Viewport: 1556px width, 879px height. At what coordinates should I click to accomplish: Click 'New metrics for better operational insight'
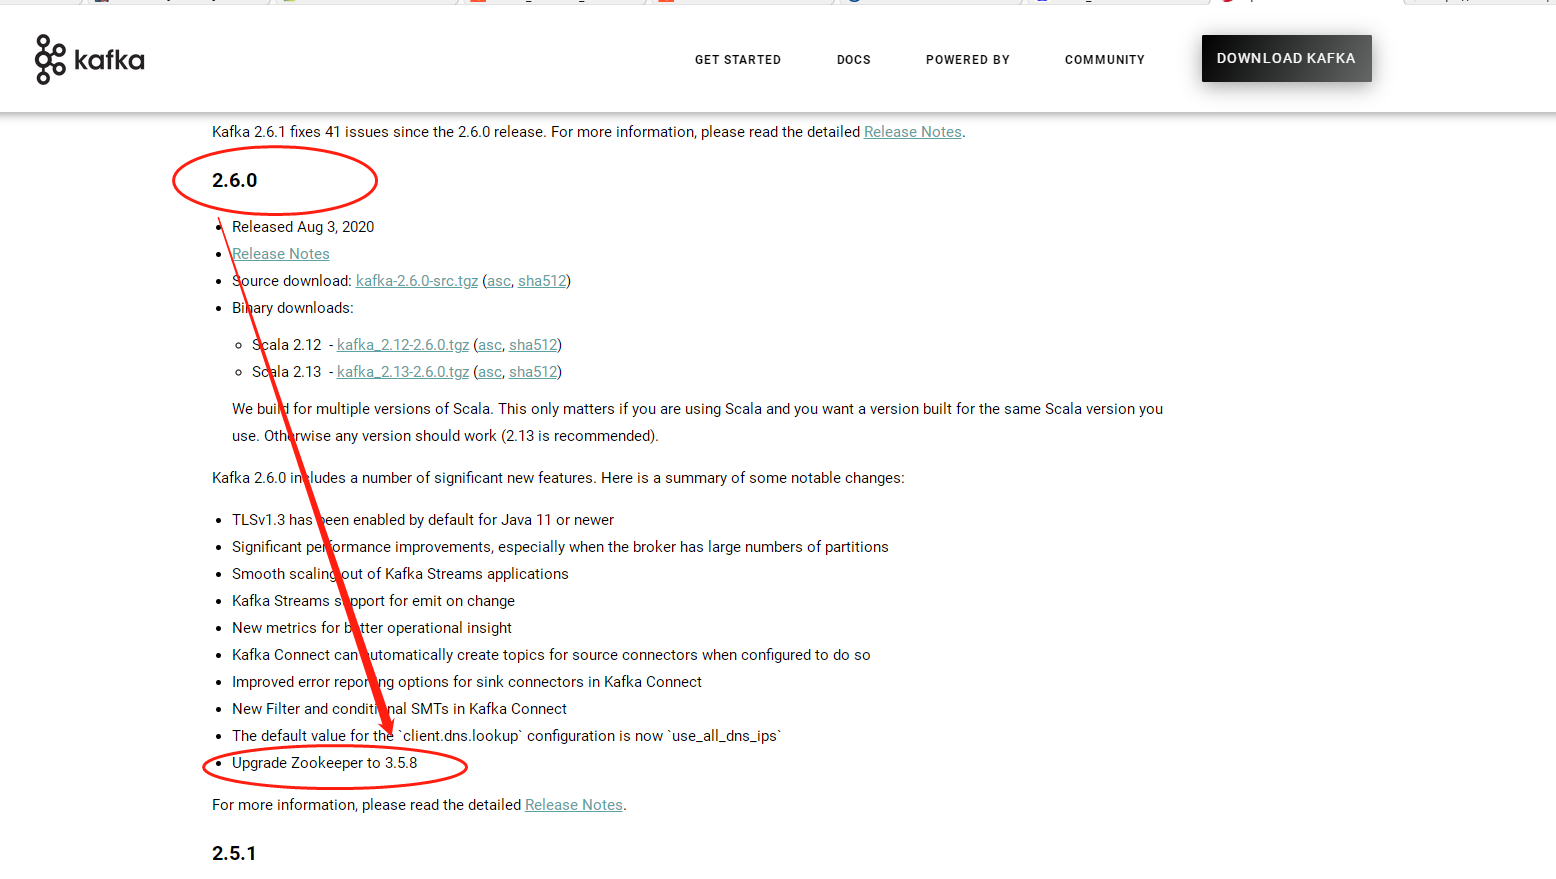(372, 628)
